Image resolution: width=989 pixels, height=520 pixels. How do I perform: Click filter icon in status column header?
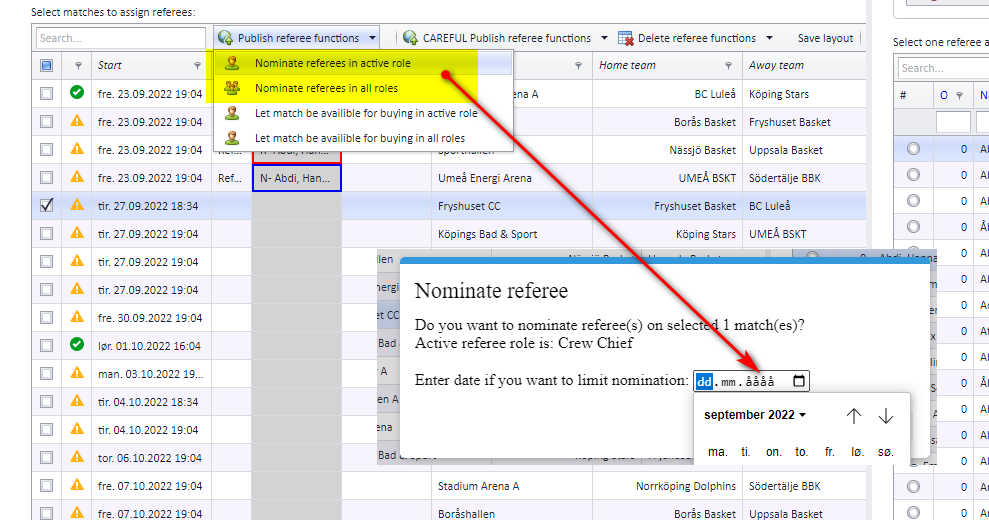click(78, 66)
